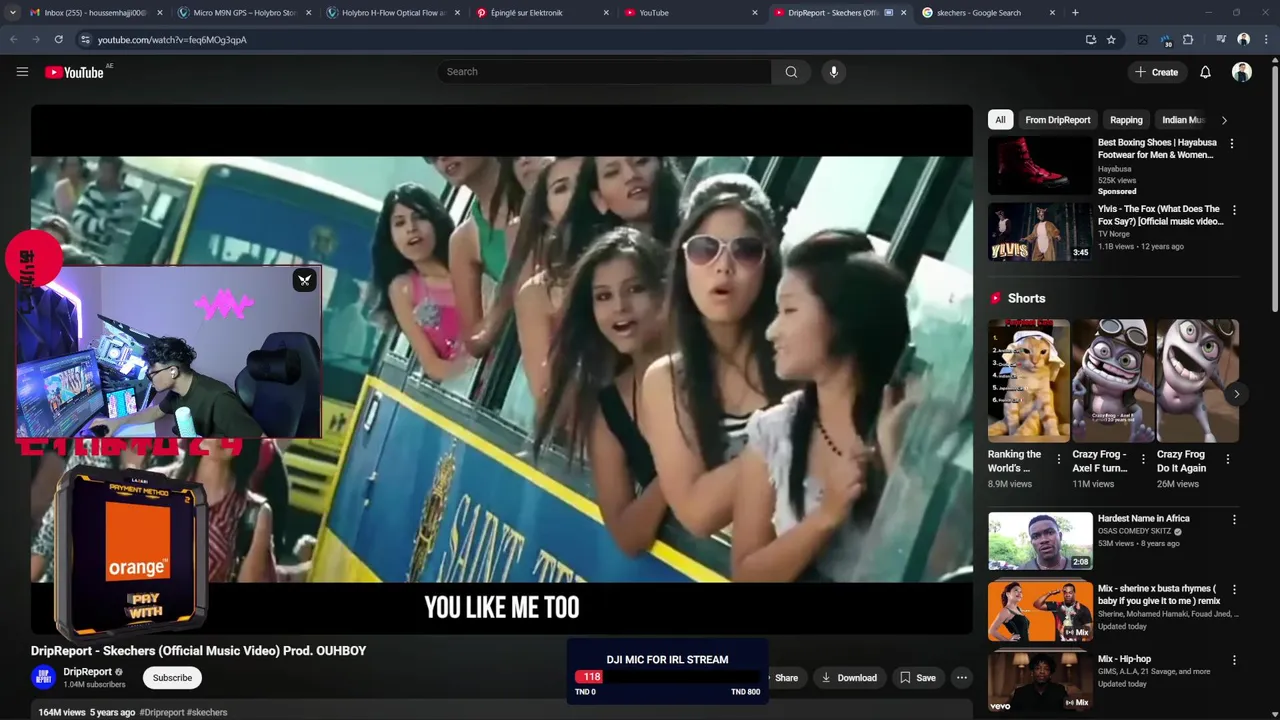The height and width of the screenshot is (720, 1280).
Task: Open Chrome's three-dot menu
Action: click(x=1266, y=40)
